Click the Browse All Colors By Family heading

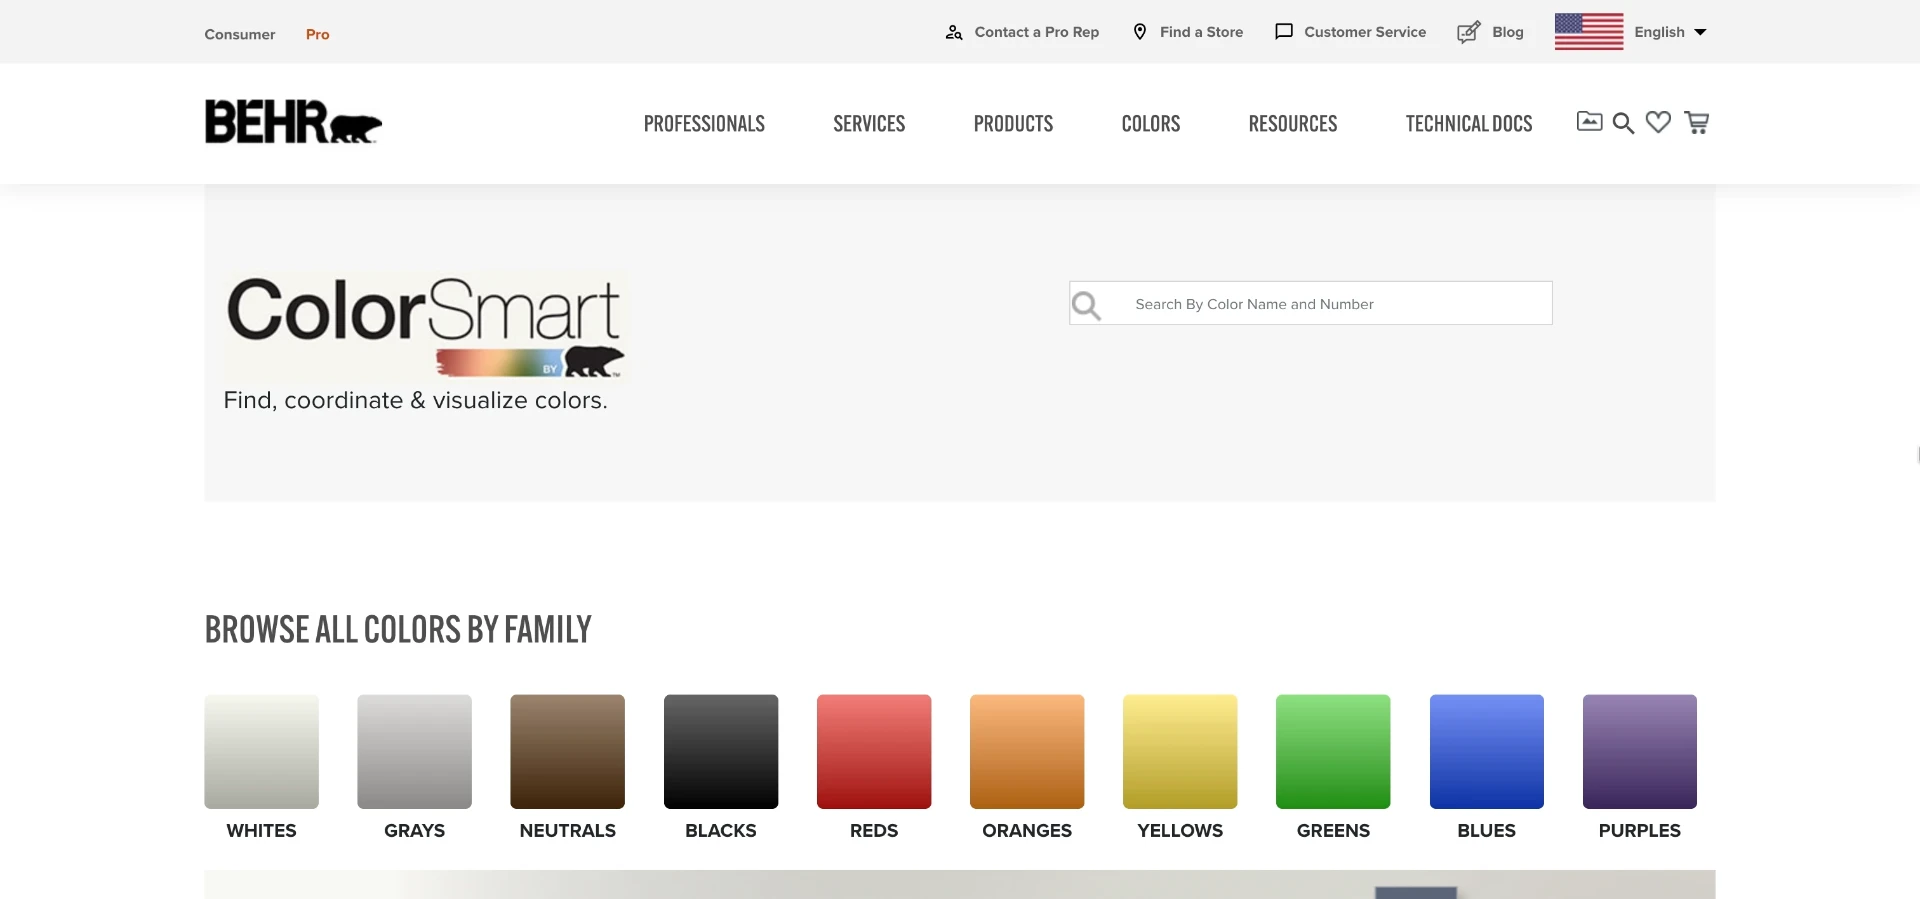pos(398,630)
